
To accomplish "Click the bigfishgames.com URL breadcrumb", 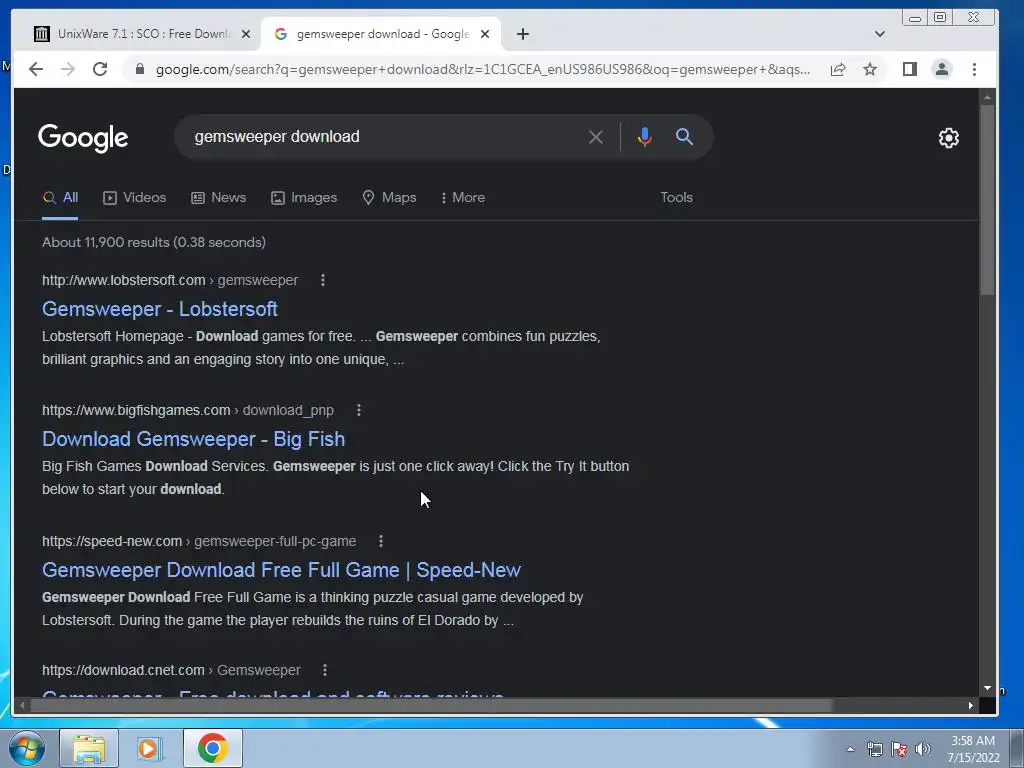I will (x=188, y=410).
